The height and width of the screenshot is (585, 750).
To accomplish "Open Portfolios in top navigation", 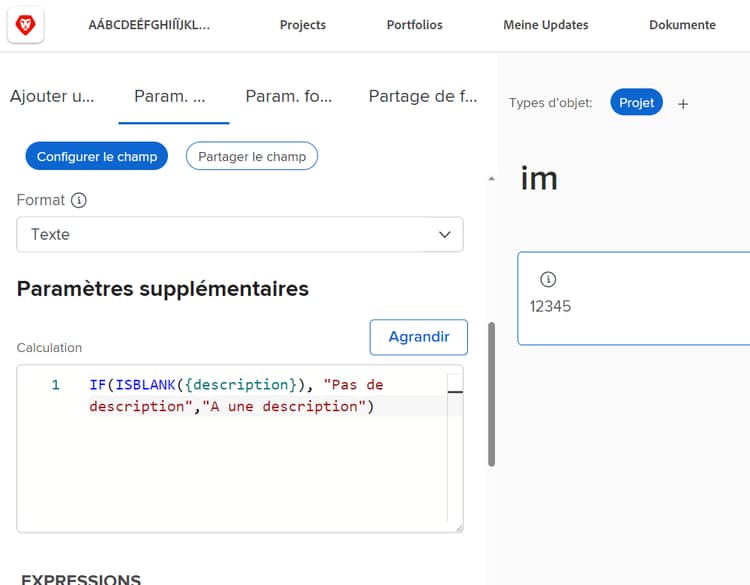I will click(415, 25).
